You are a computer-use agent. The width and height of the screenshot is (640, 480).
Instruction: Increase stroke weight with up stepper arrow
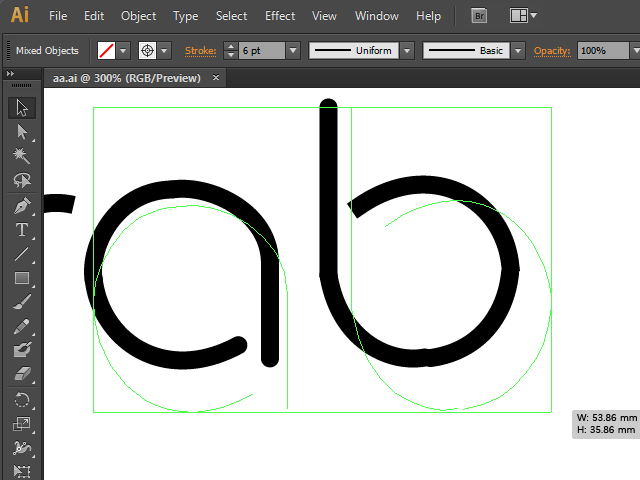pyautogui.click(x=231, y=47)
